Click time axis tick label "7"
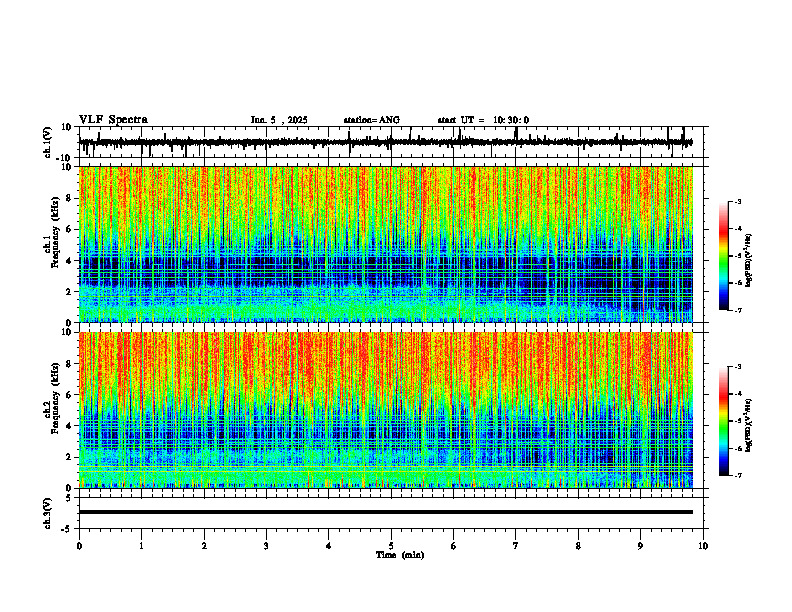 click(516, 546)
